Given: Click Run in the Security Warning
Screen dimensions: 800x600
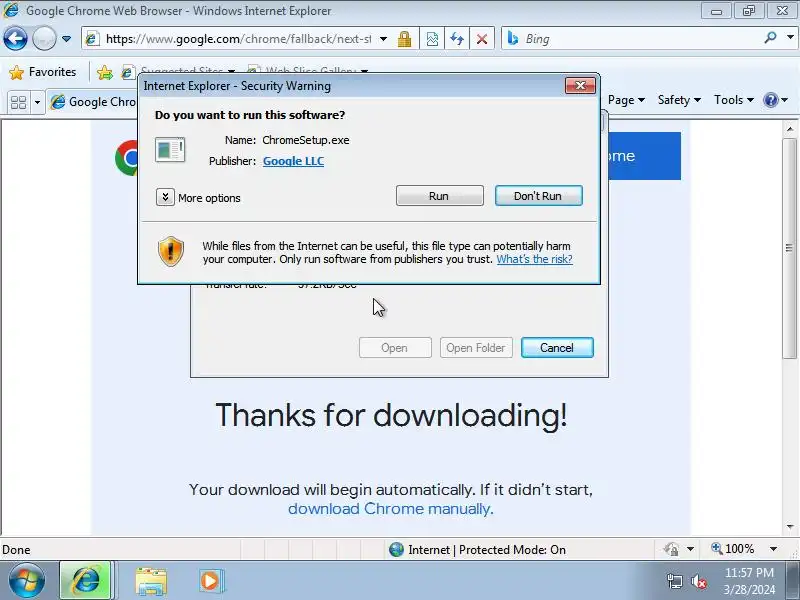Looking at the screenshot, I should [x=439, y=196].
